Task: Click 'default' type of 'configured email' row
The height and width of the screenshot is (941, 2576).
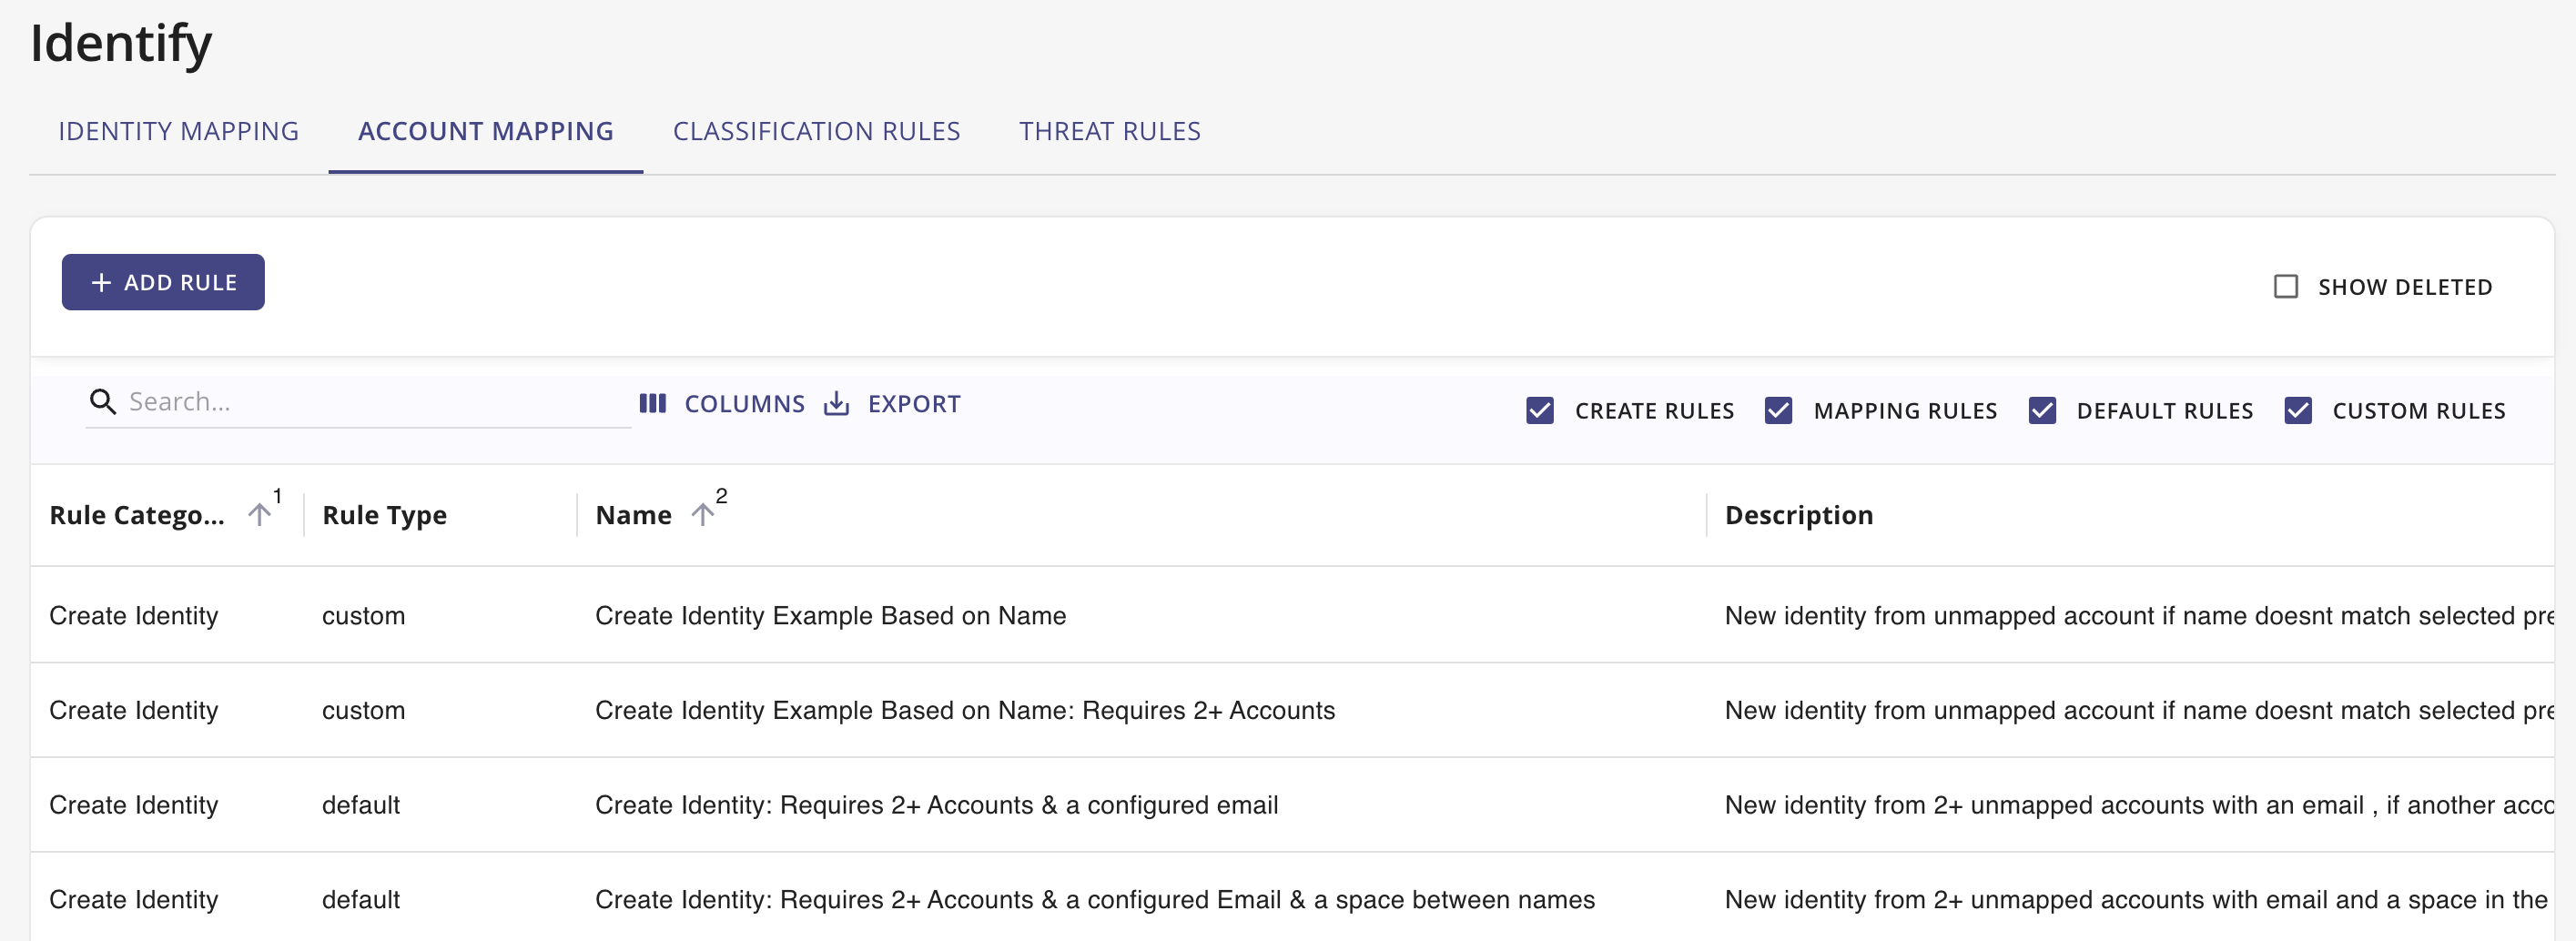Action: [x=360, y=805]
